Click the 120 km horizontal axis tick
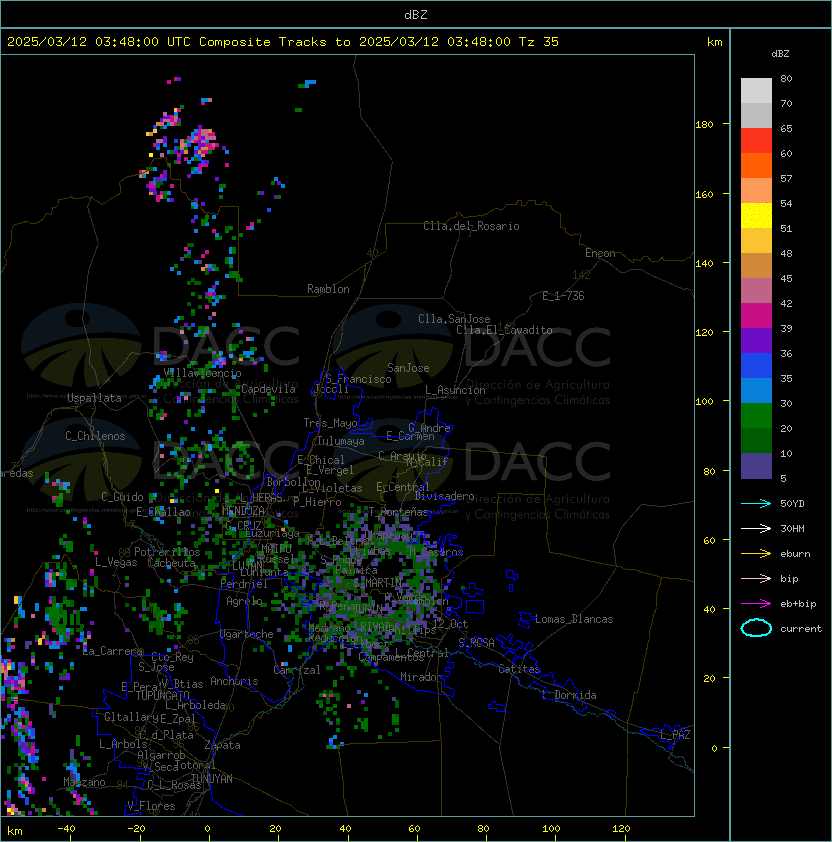The height and width of the screenshot is (842, 832). [621, 829]
